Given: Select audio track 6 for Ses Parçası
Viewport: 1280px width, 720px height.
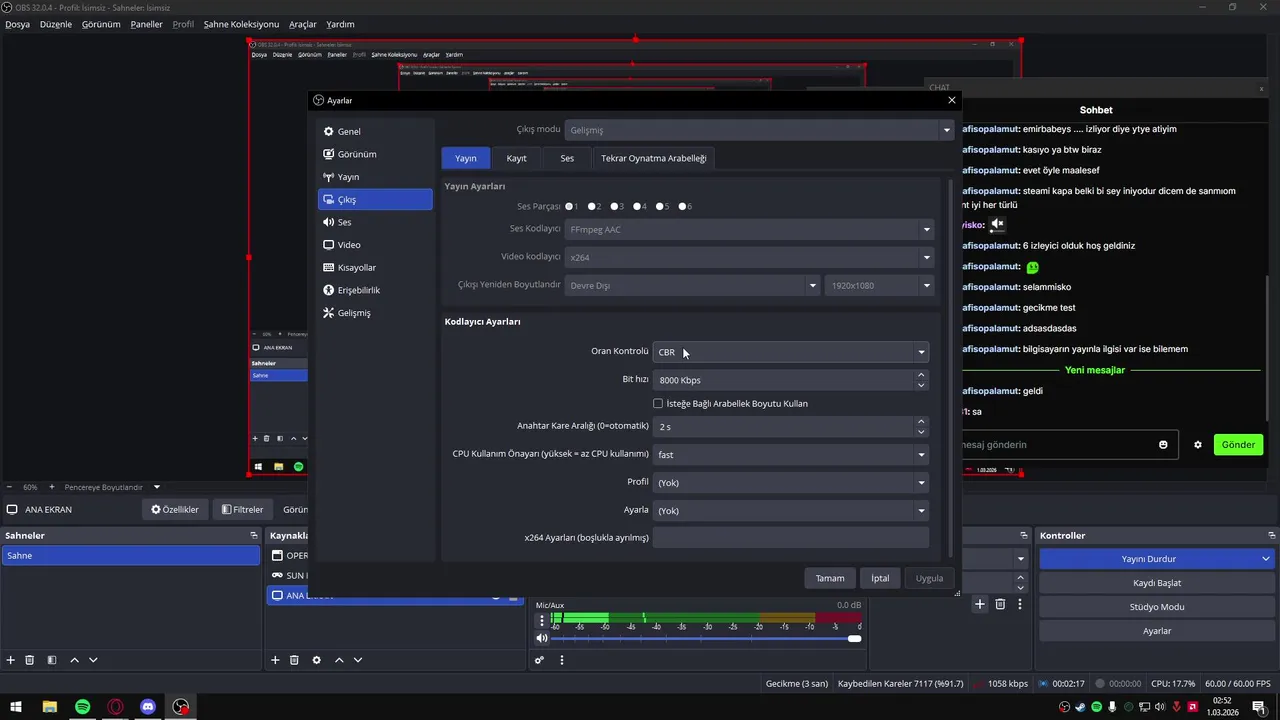Looking at the screenshot, I should point(683,206).
